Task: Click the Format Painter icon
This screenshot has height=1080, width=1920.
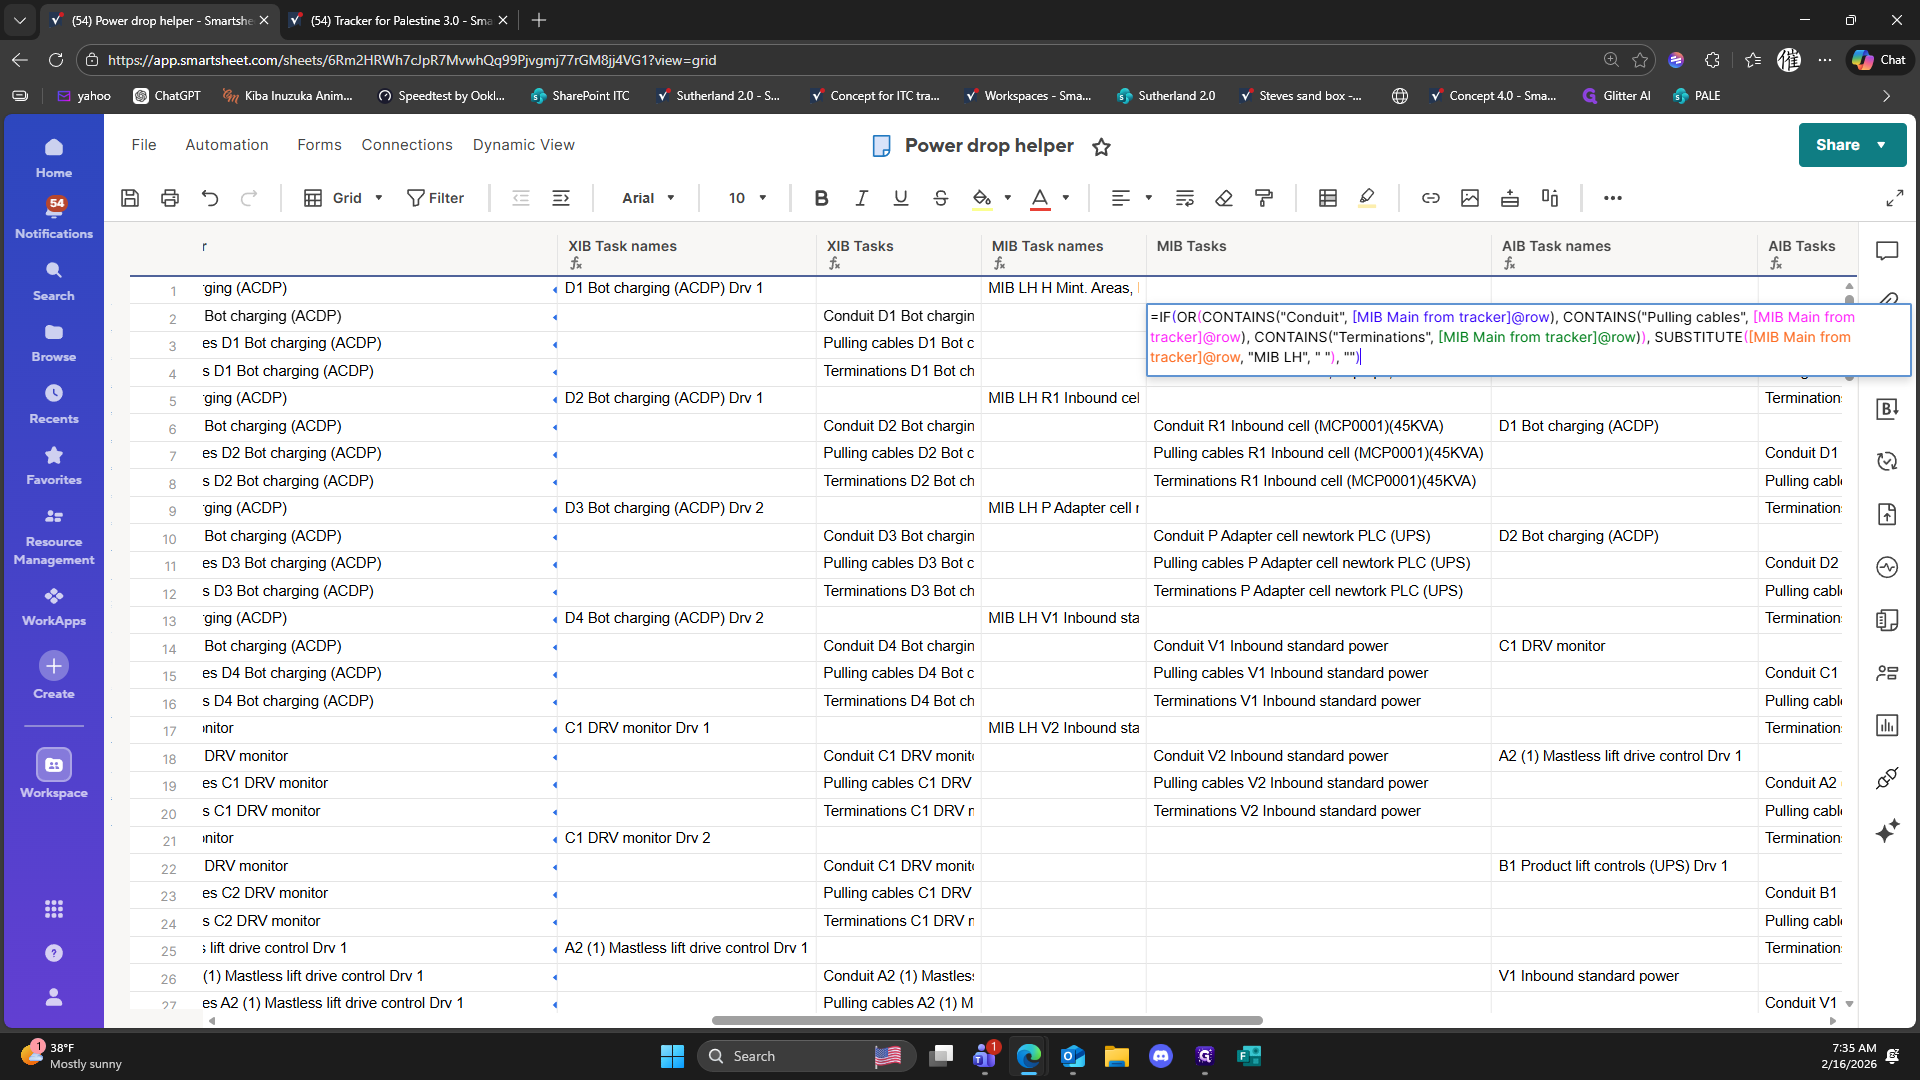Action: point(1264,198)
